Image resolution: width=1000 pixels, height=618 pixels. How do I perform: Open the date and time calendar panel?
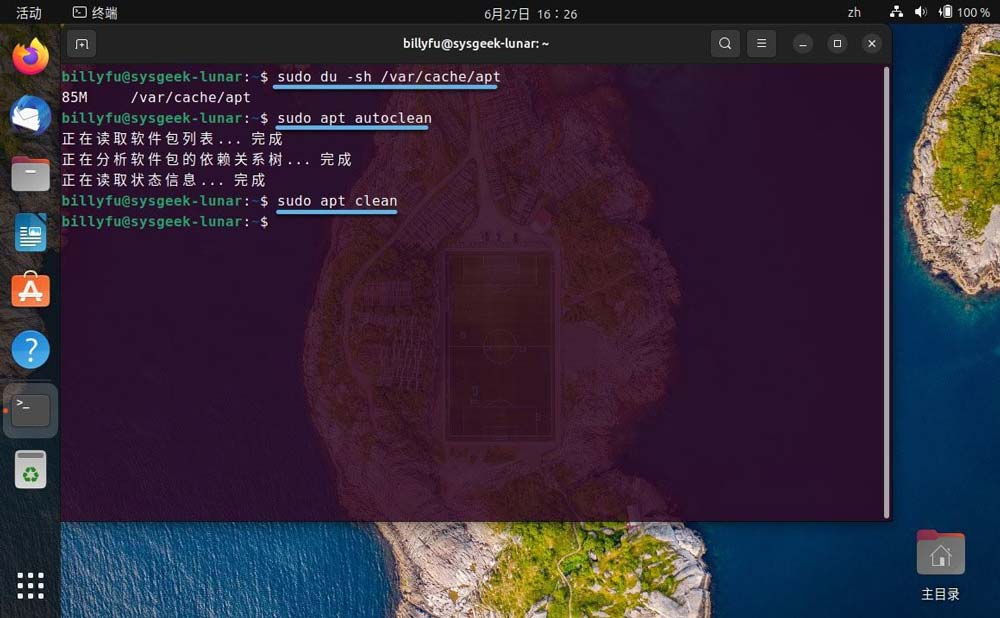click(x=530, y=14)
